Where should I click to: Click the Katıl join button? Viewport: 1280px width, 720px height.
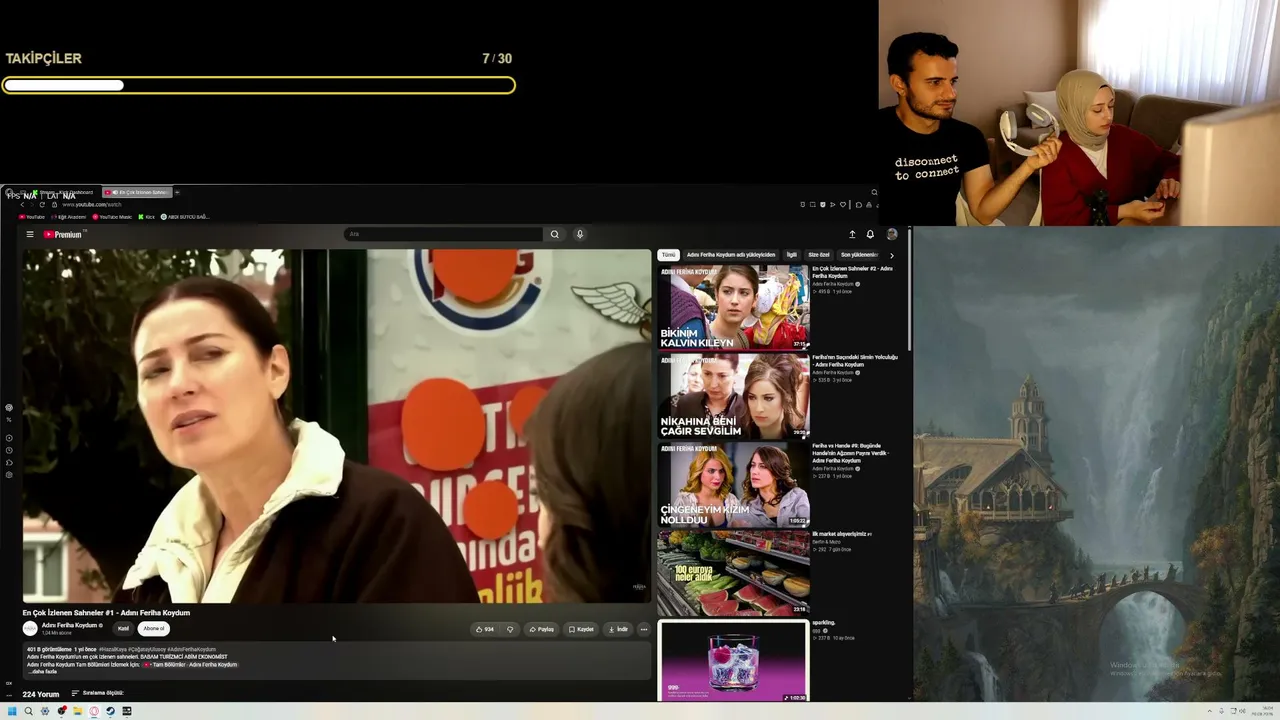123,629
